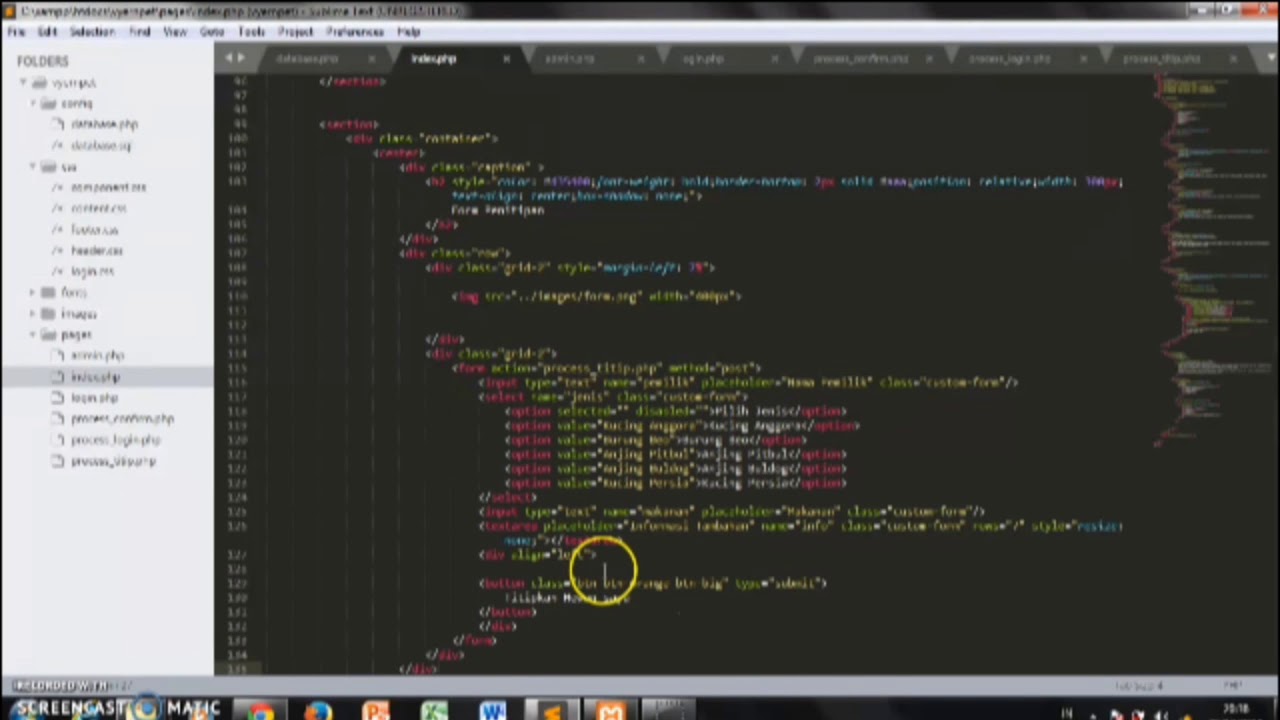This screenshot has height=720, width=1280.
Task: Close the login.php tab
Action: (x=774, y=59)
